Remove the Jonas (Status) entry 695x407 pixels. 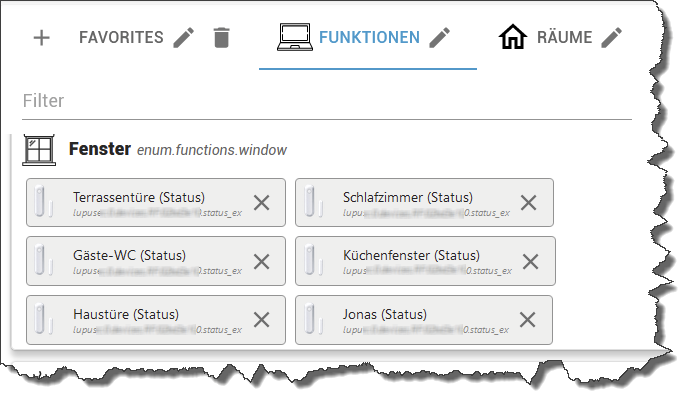[x=527, y=320]
